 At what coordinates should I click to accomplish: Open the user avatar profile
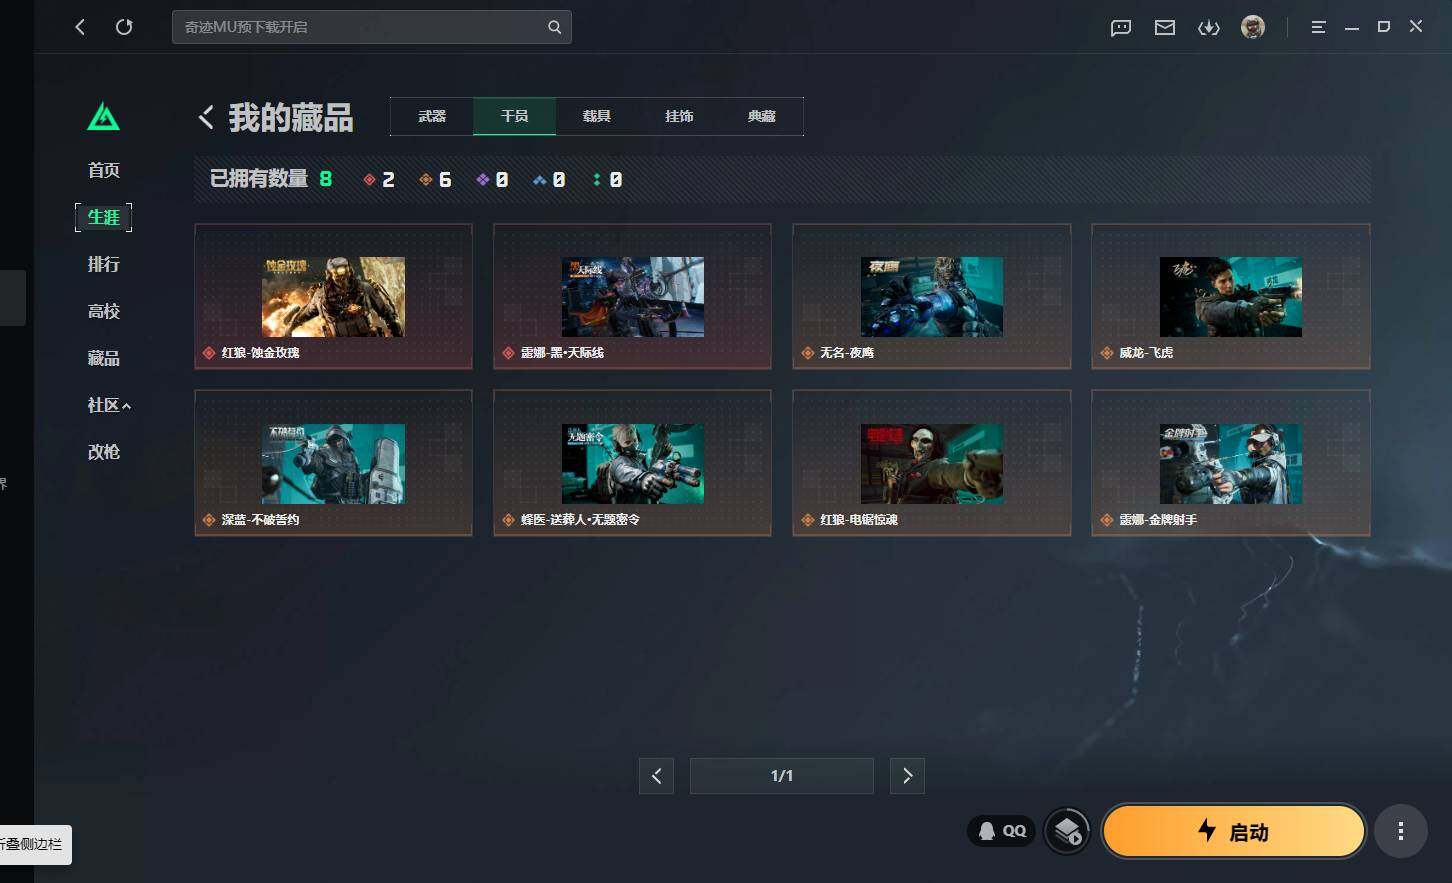[1253, 27]
